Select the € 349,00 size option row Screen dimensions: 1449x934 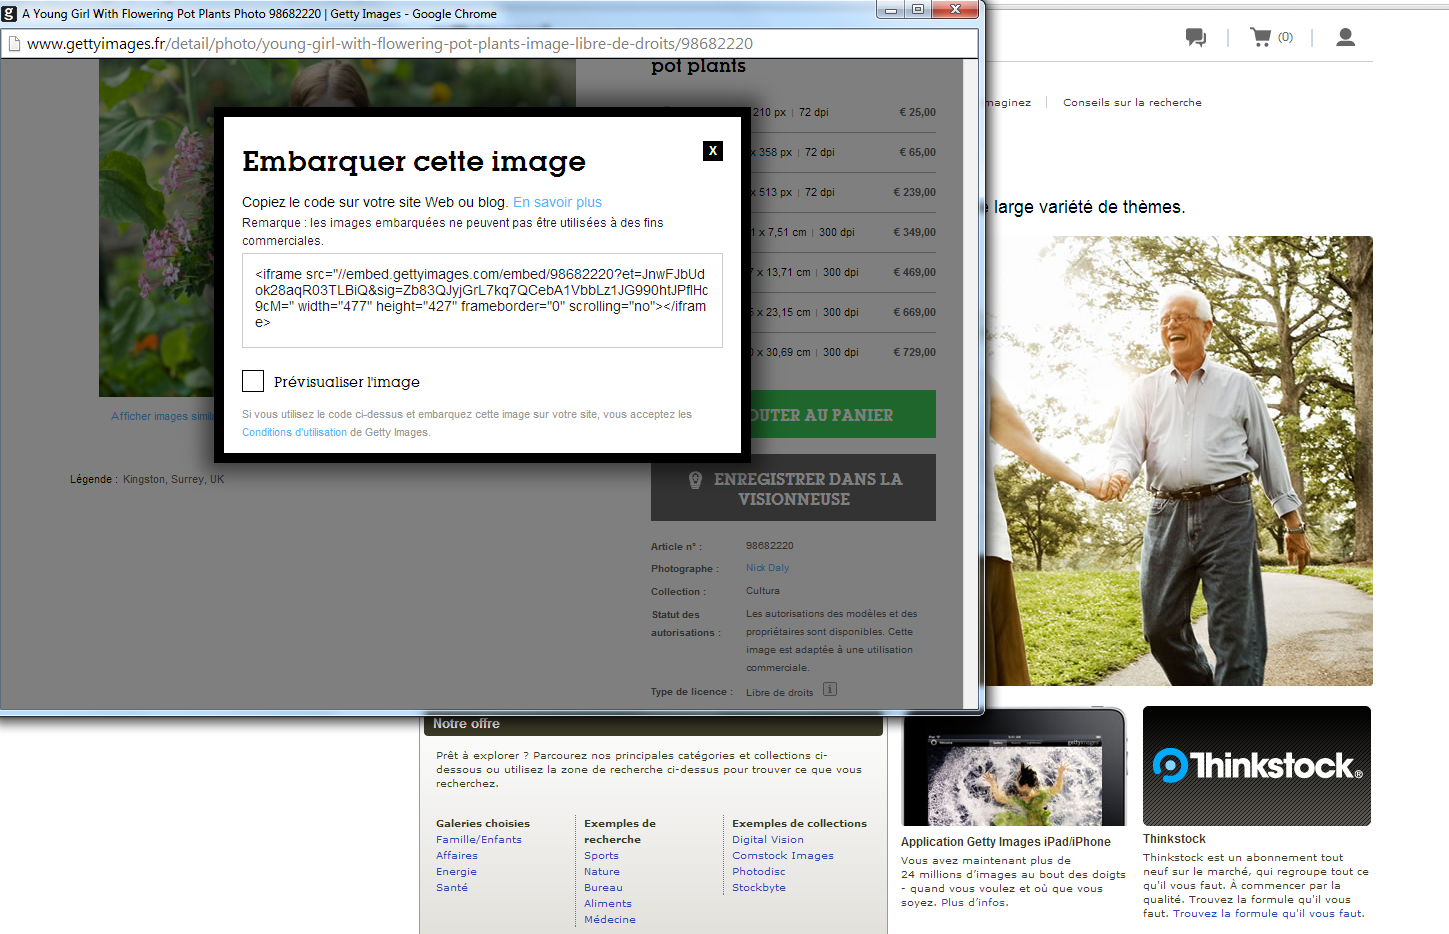pos(843,232)
